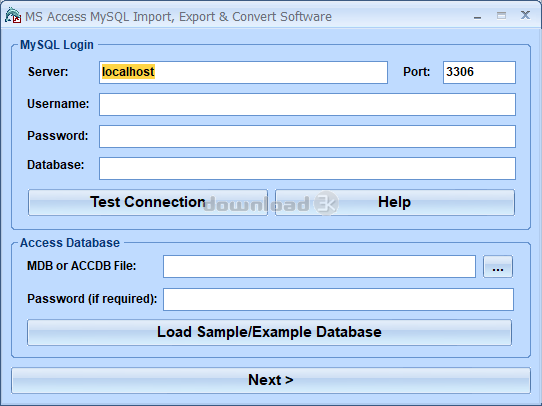Viewport: 542px width, 406px height.
Task: Click the application icon in the title bar
Action: [x=13, y=16]
